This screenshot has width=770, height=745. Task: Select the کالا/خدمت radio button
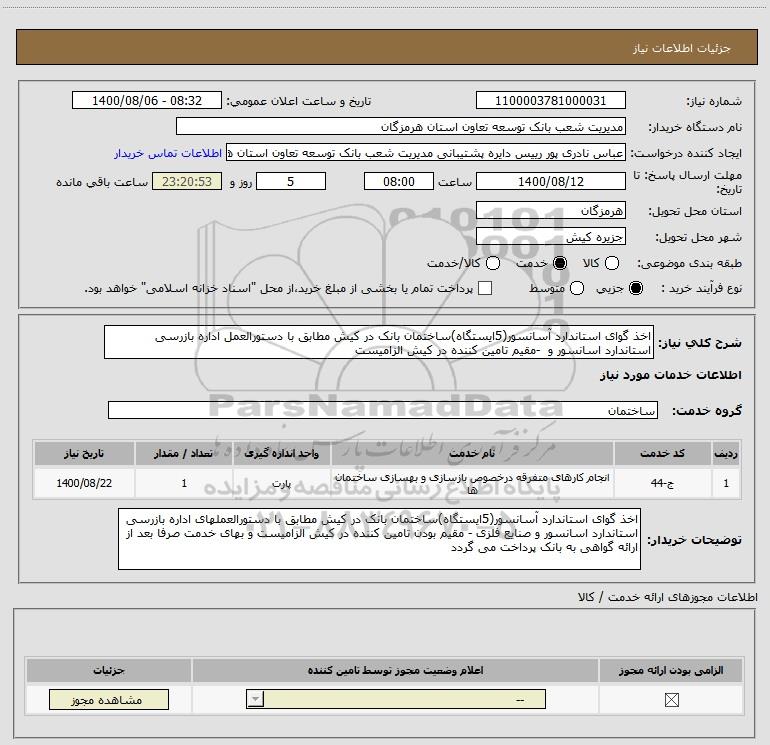pos(493,263)
